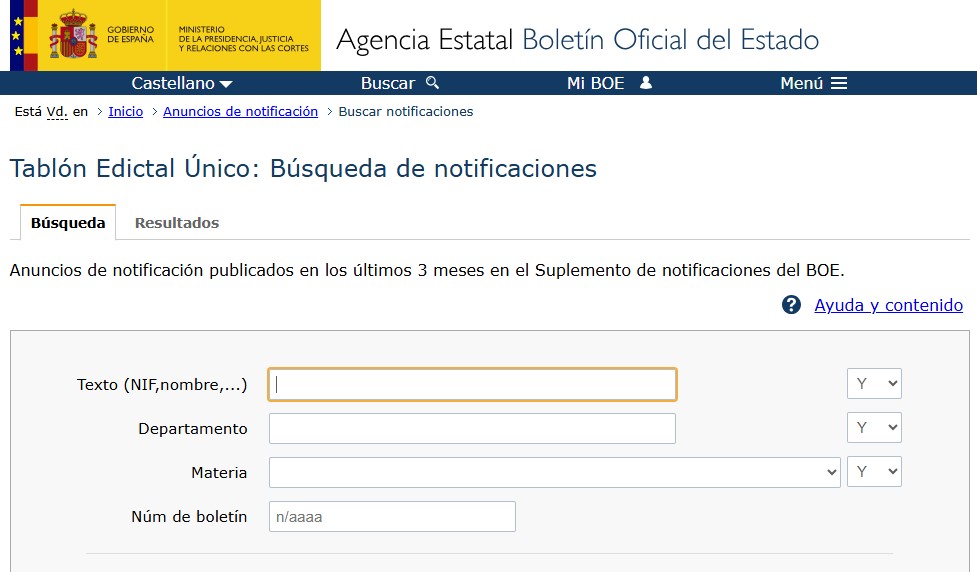Click into the Departamento text field
The width and height of the screenshot is (977, 572).
click(472, 428)
